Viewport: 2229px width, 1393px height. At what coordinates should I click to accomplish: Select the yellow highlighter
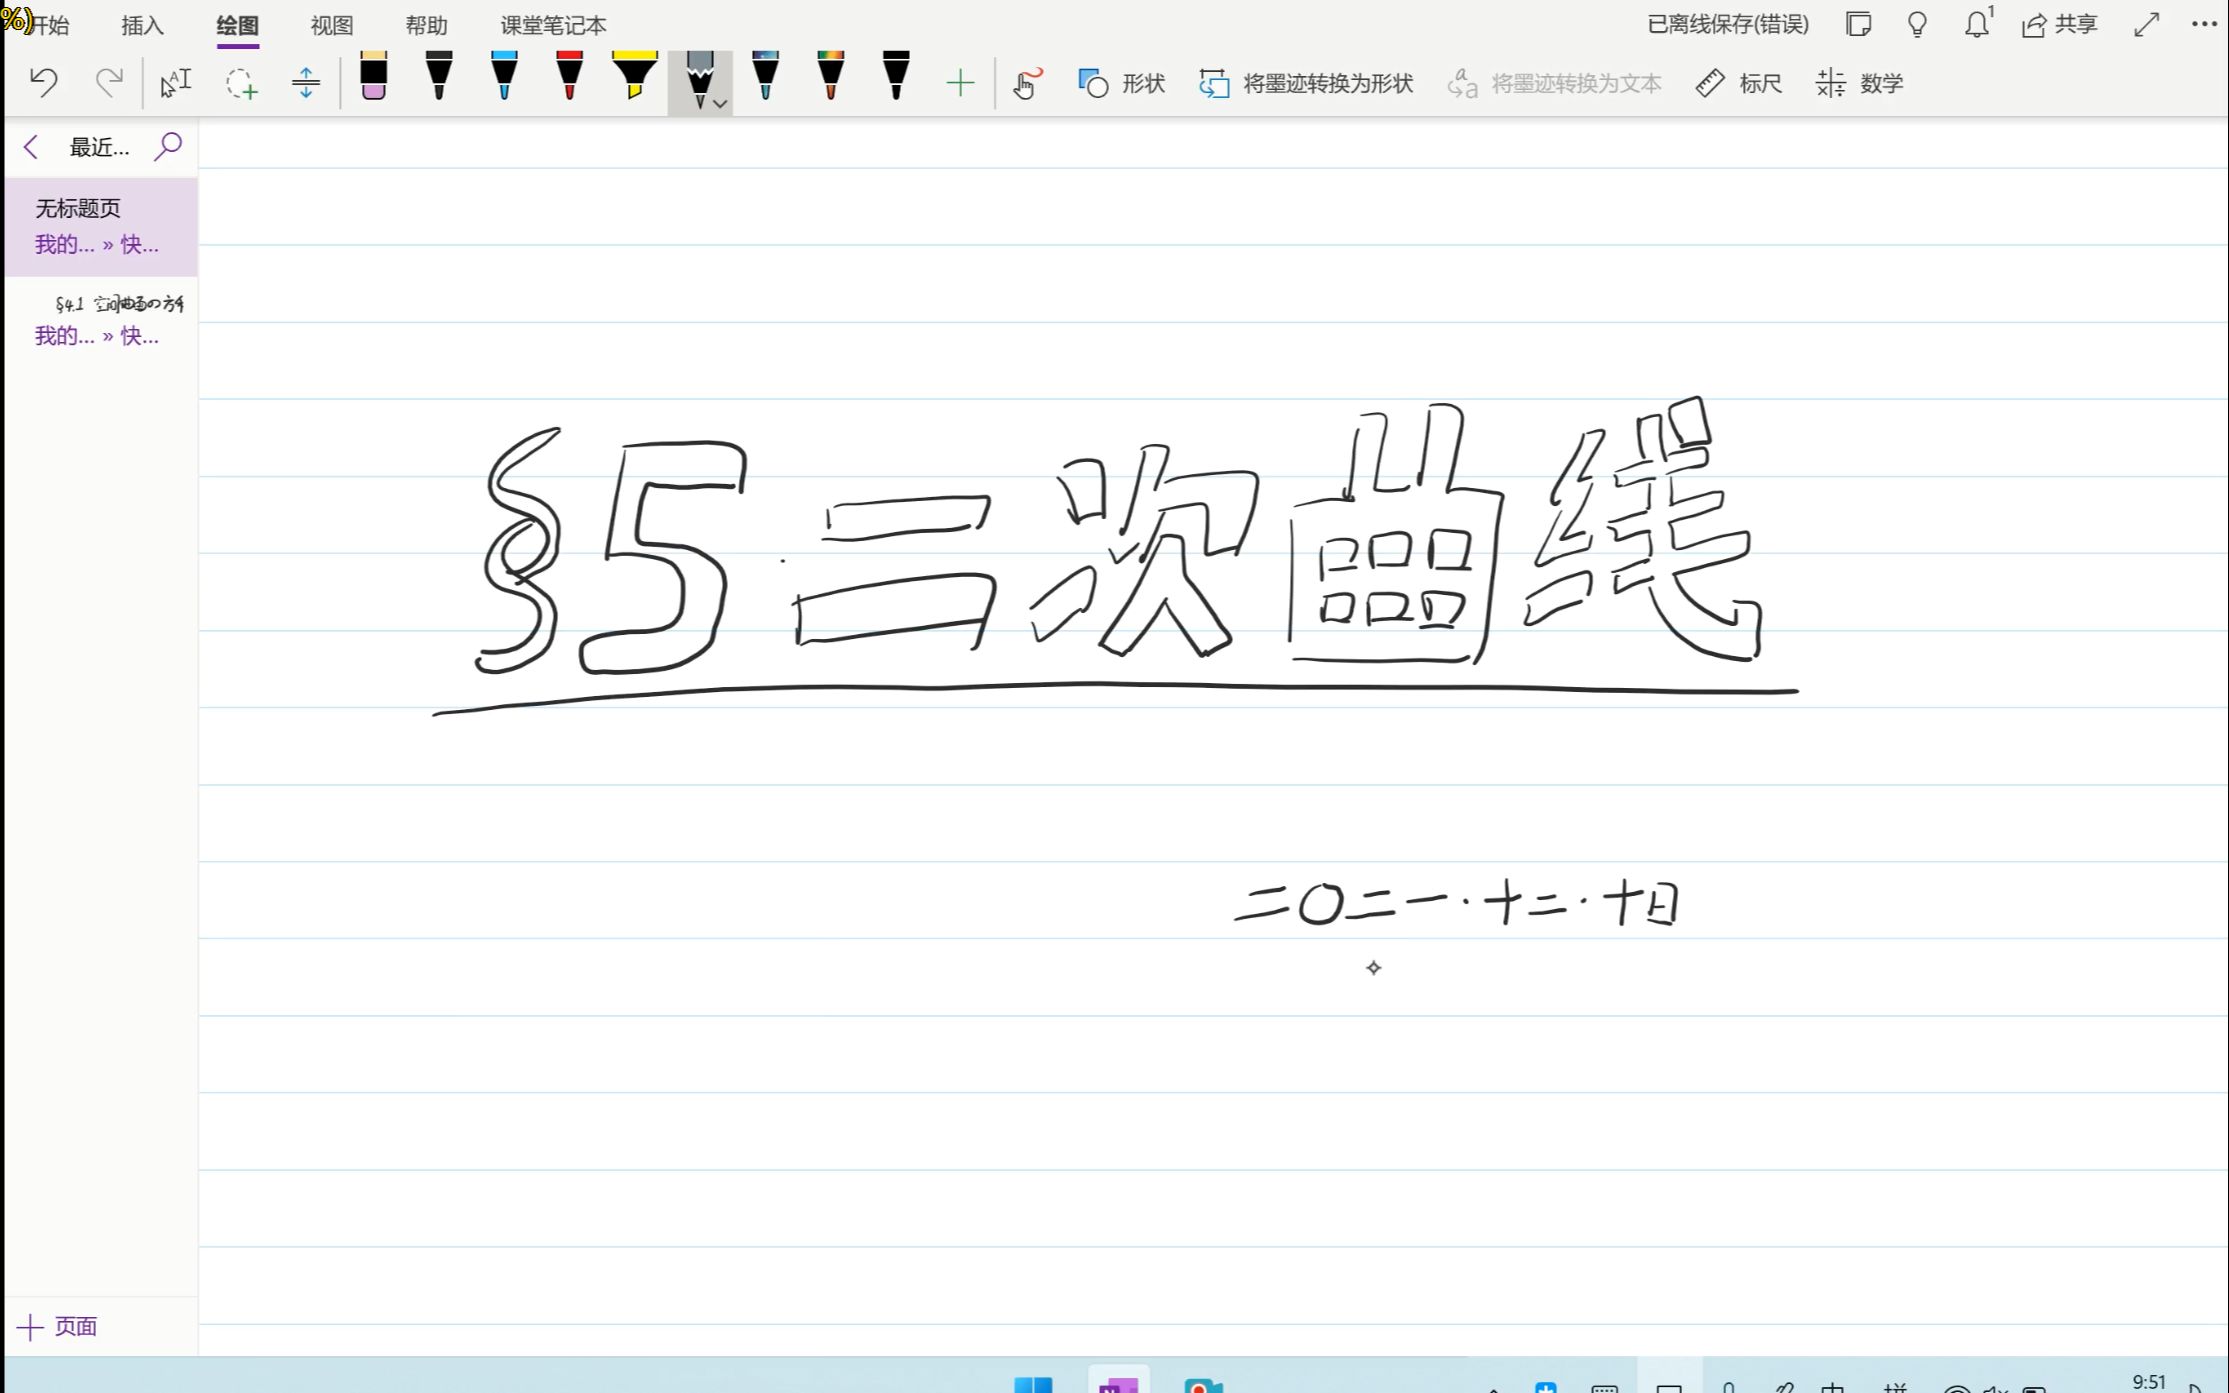[634, 76]
